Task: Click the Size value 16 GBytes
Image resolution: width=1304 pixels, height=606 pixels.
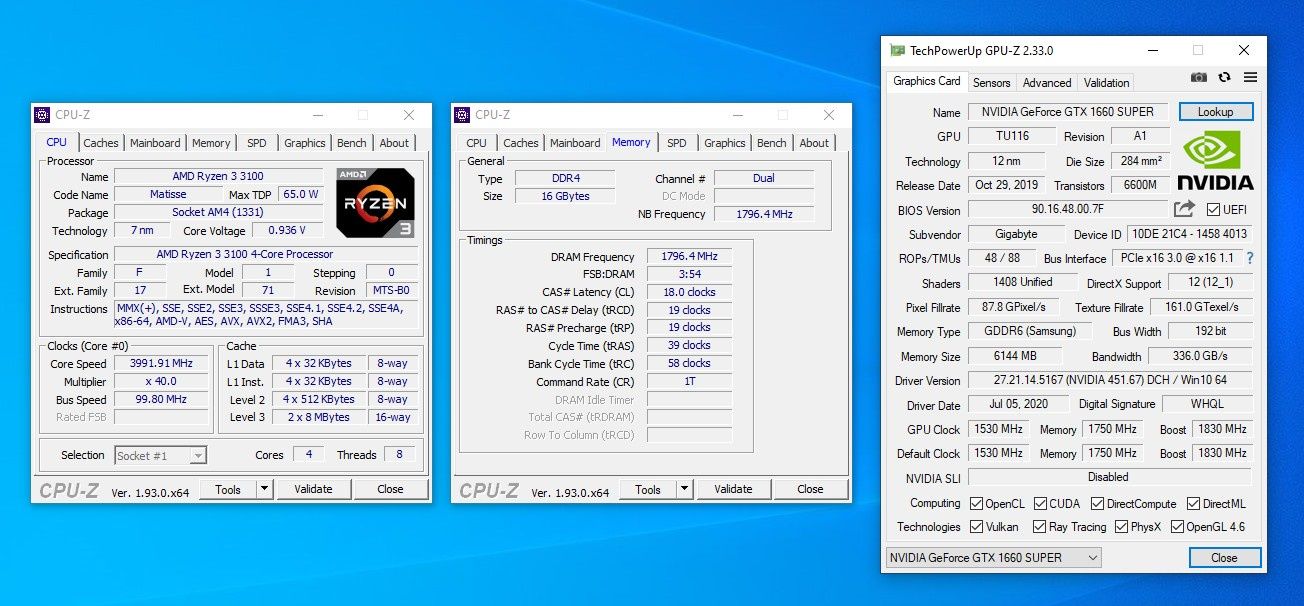Action: click(x=564, y=196)
